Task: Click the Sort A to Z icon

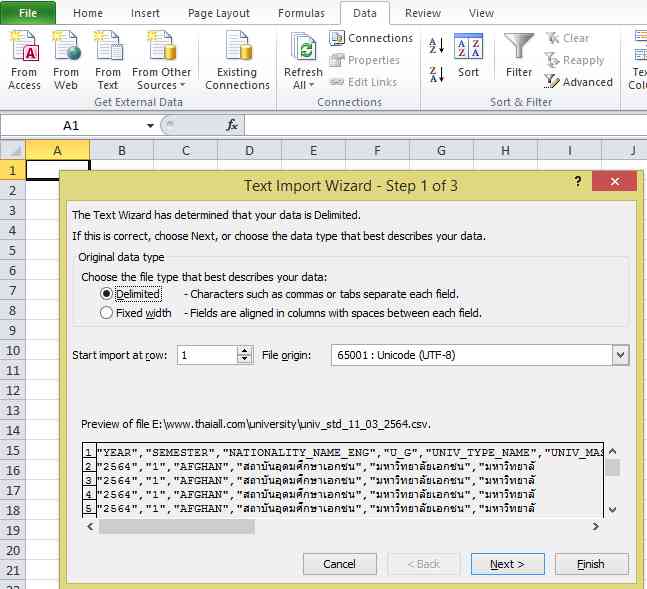Action: tap(437, 46)
